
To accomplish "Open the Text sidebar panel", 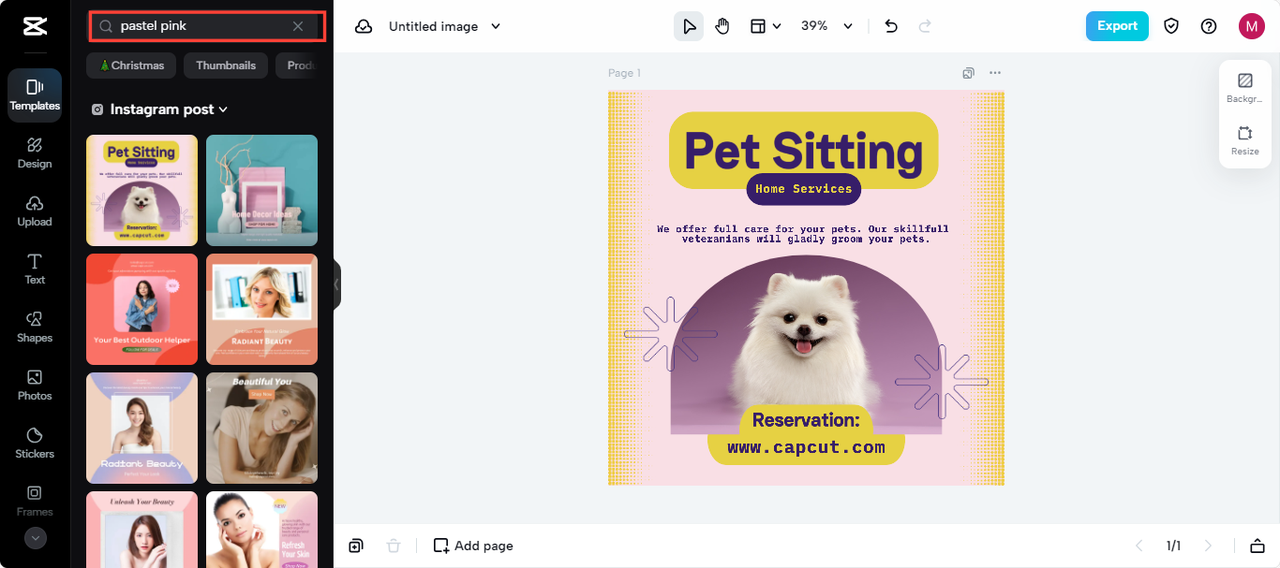I will (x=35, y=269).
